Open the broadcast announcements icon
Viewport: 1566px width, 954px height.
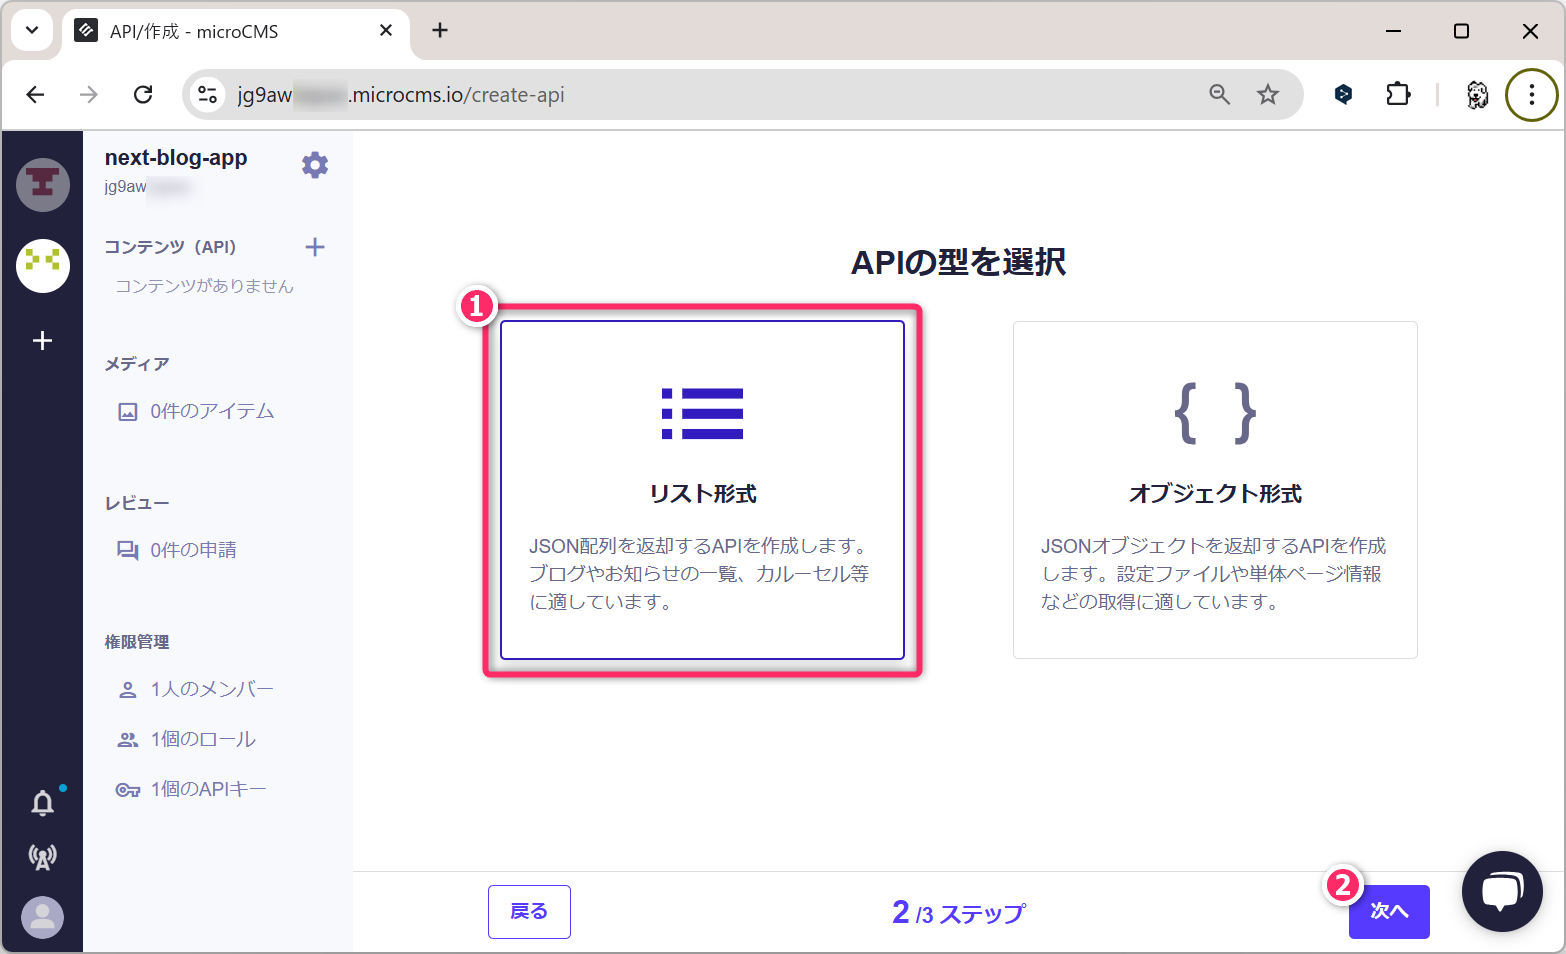(x=42, y=857)
